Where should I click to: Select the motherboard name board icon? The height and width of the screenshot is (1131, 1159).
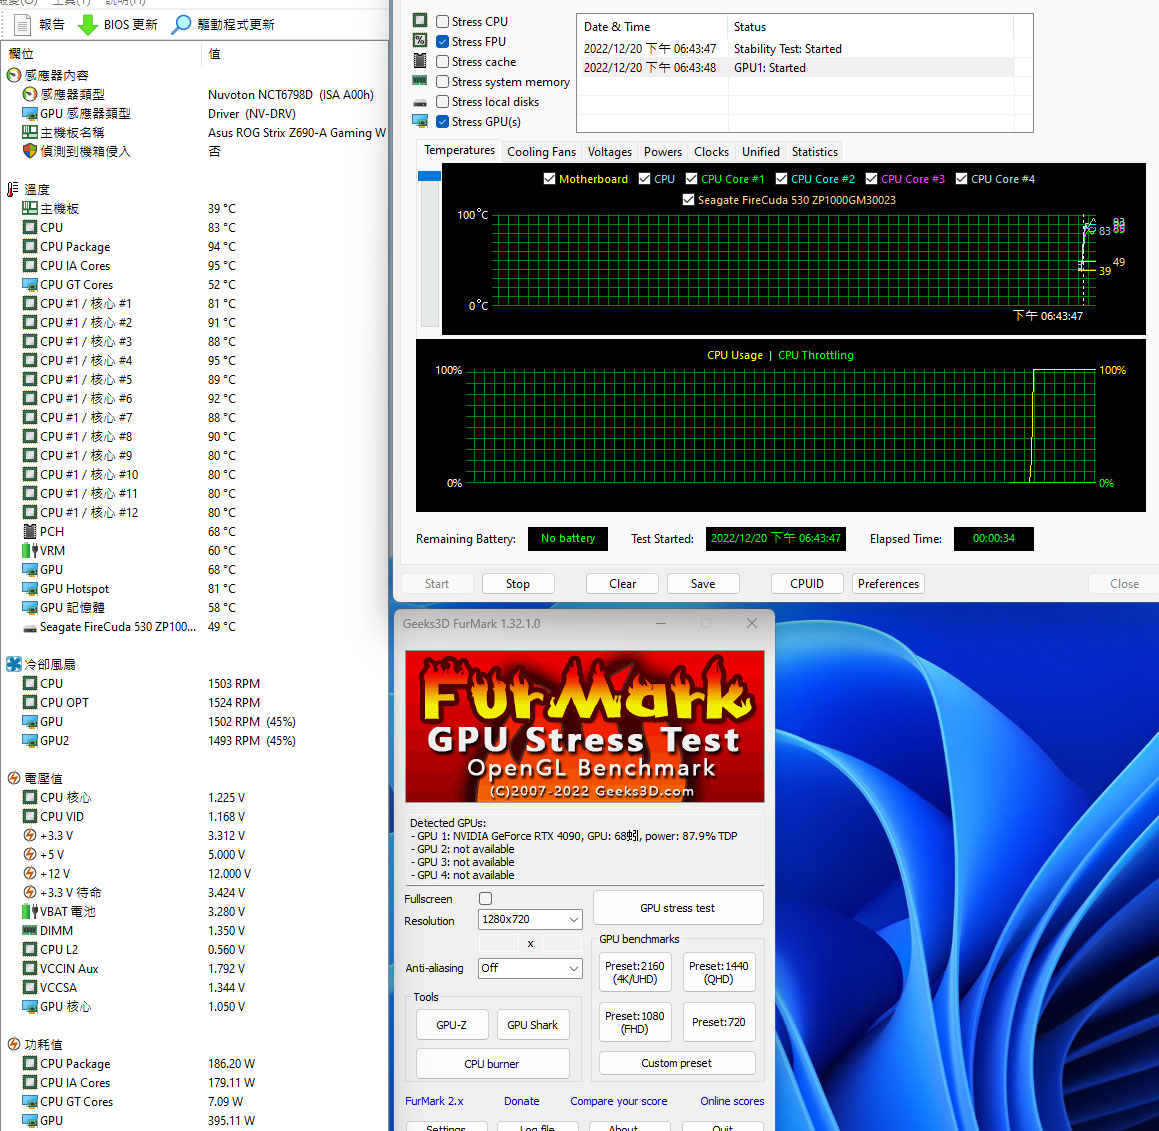coord(30,132)
